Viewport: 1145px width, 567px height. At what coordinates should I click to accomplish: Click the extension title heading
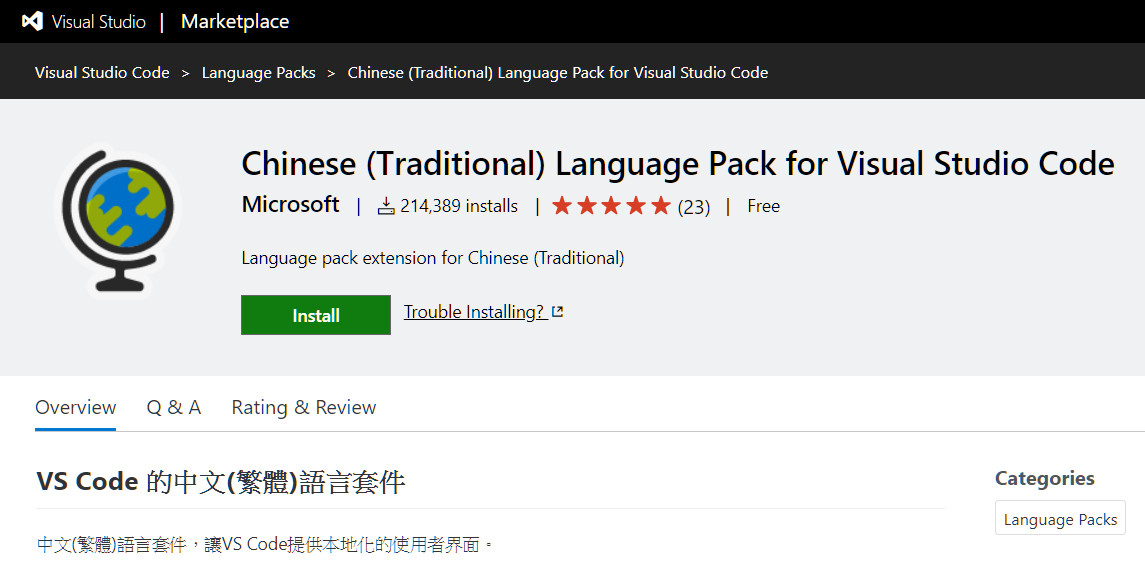point(678,164)
